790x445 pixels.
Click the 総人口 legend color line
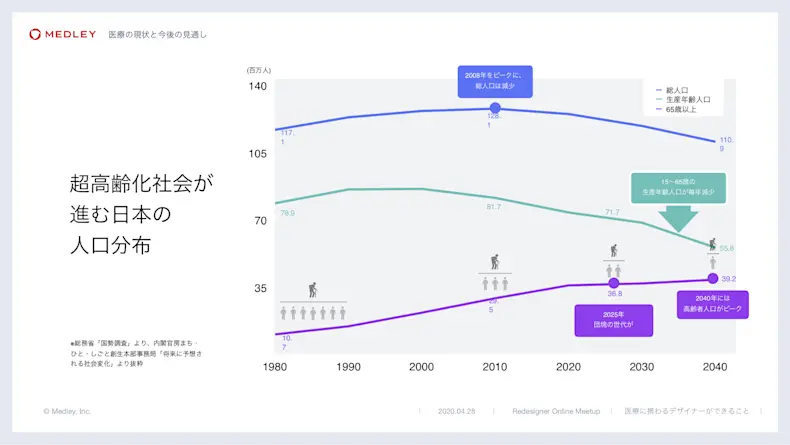pos(659,90)
